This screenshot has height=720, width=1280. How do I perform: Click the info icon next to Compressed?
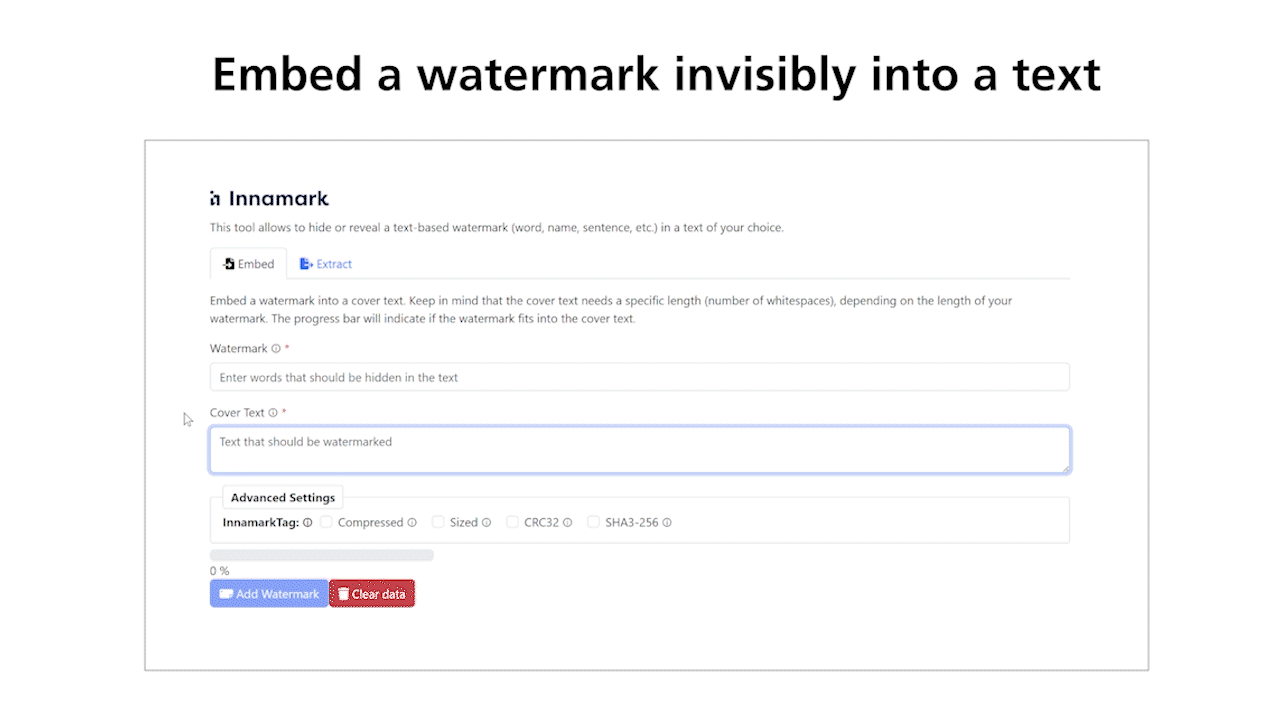tap(414, 522)
